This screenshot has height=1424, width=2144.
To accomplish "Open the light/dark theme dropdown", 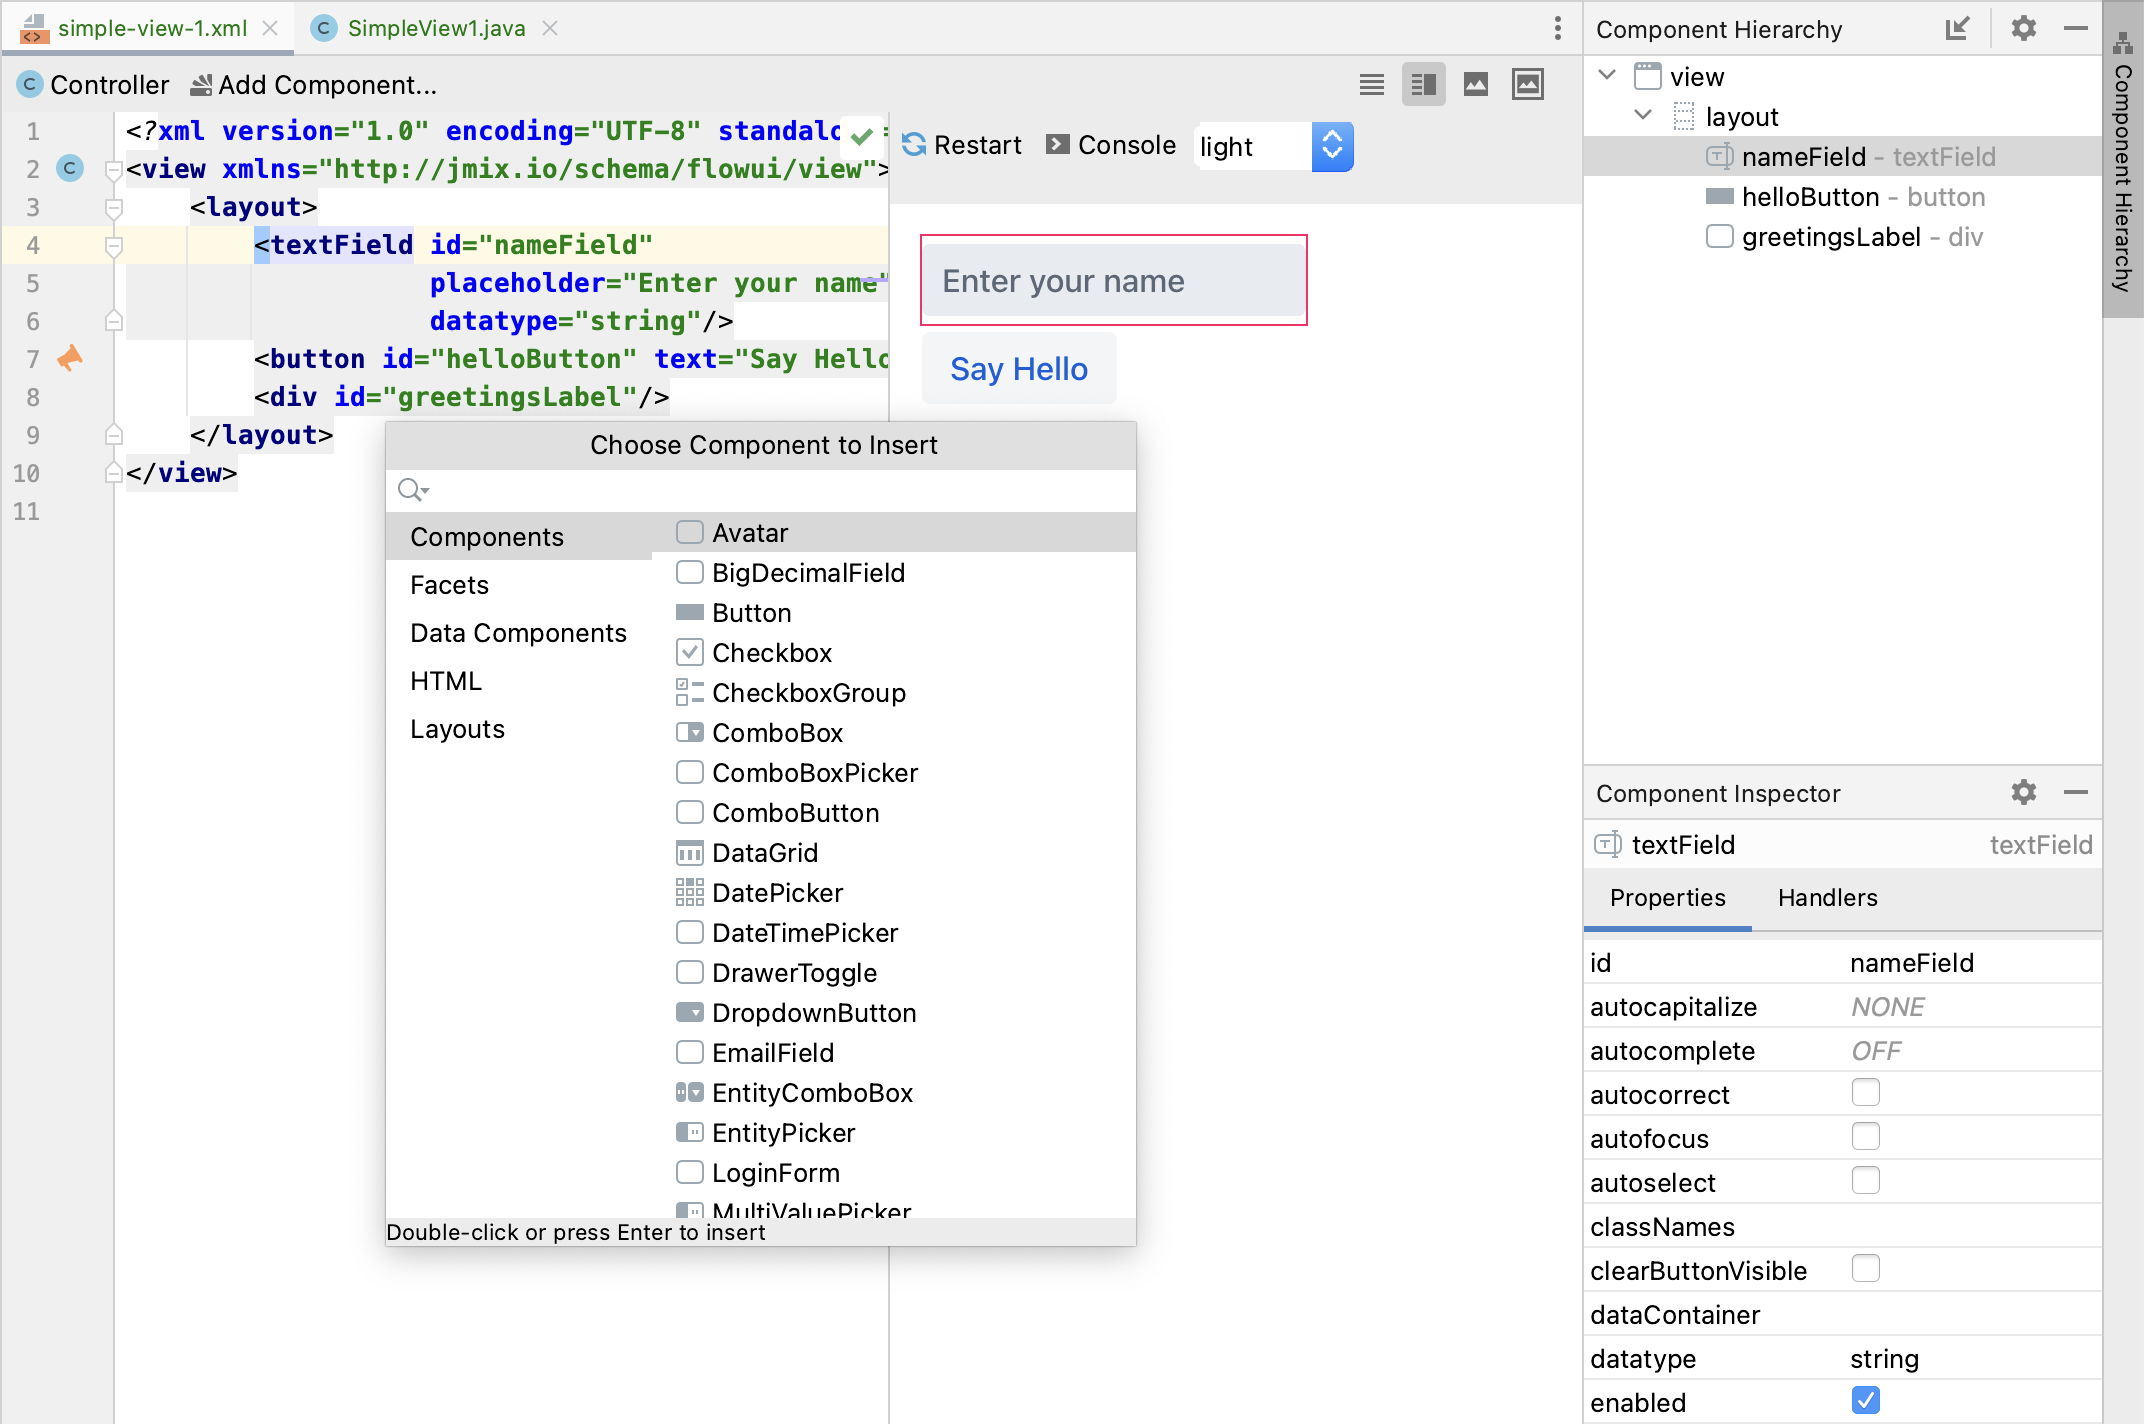I will point(1332,146).
